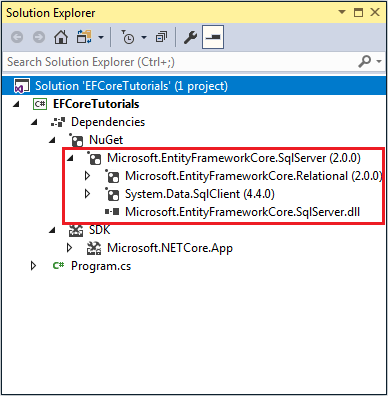
Task: Select the Microsoft.NETCore.App SDK item
Action: coord(170,248)
